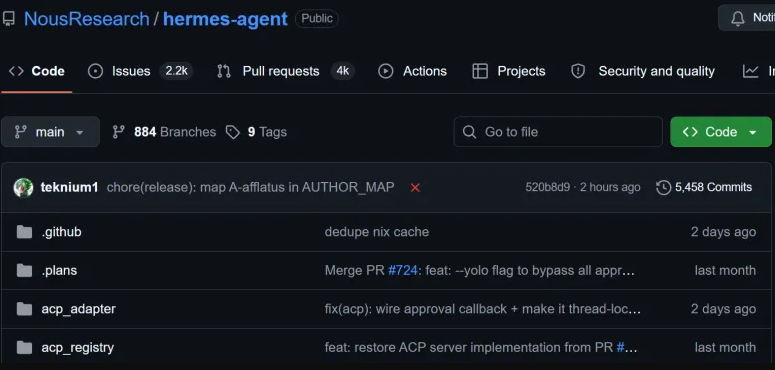Click the Issues circle-dot icon

pyautogui.click(x=95, y=71)
